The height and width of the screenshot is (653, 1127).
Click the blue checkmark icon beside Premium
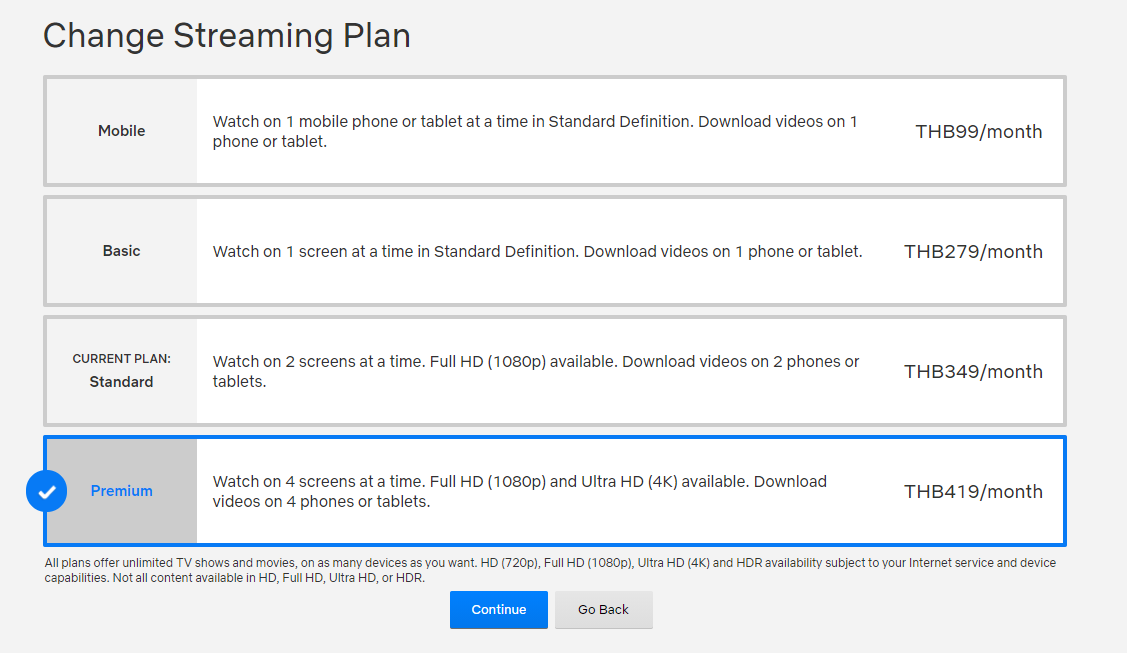tap(46, 491)
